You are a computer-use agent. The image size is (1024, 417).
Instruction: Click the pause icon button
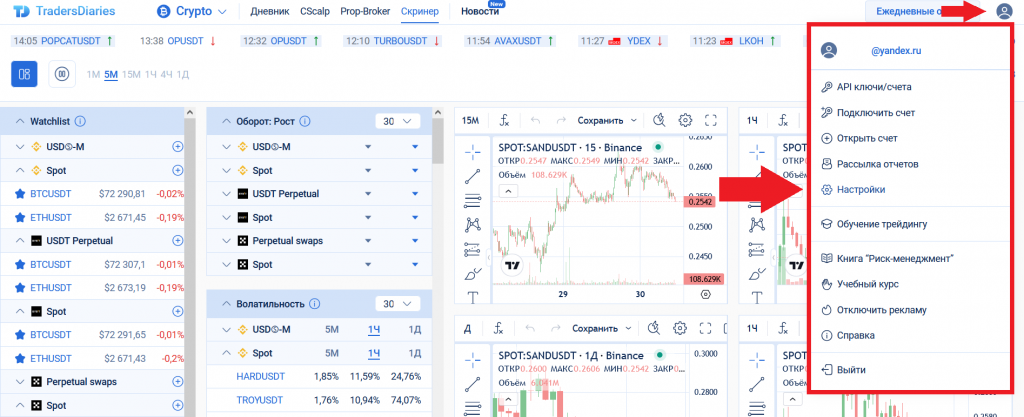pyautogui.click(x=62, y=74)
